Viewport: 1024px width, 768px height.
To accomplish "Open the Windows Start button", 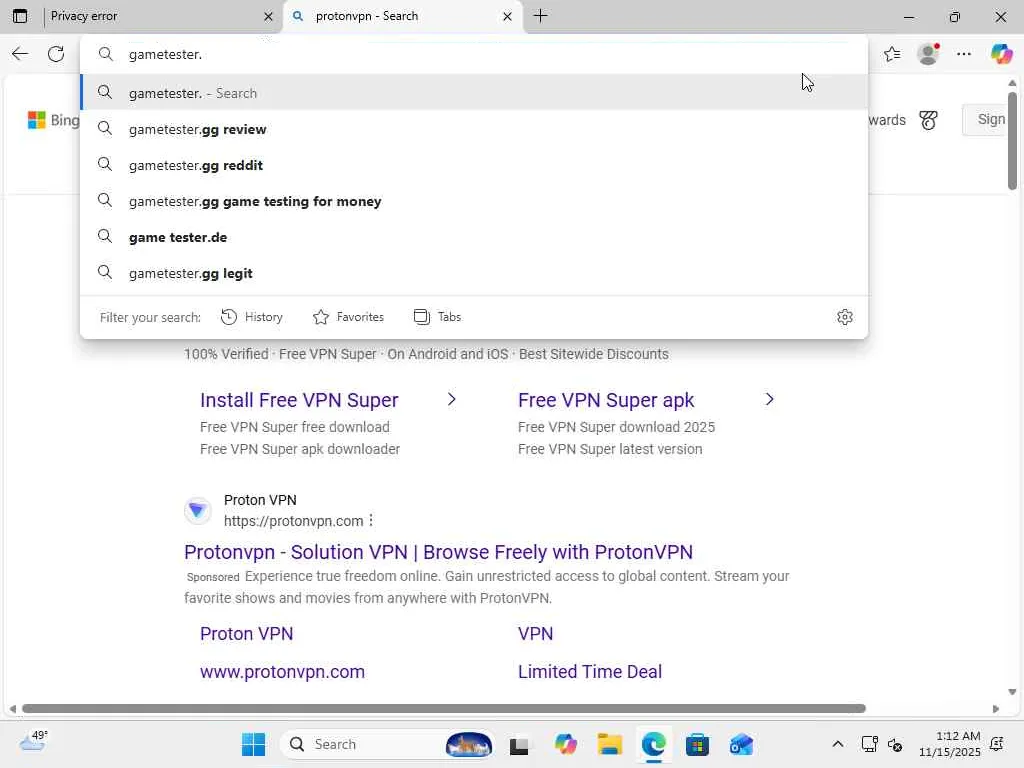I will point(253,744).
